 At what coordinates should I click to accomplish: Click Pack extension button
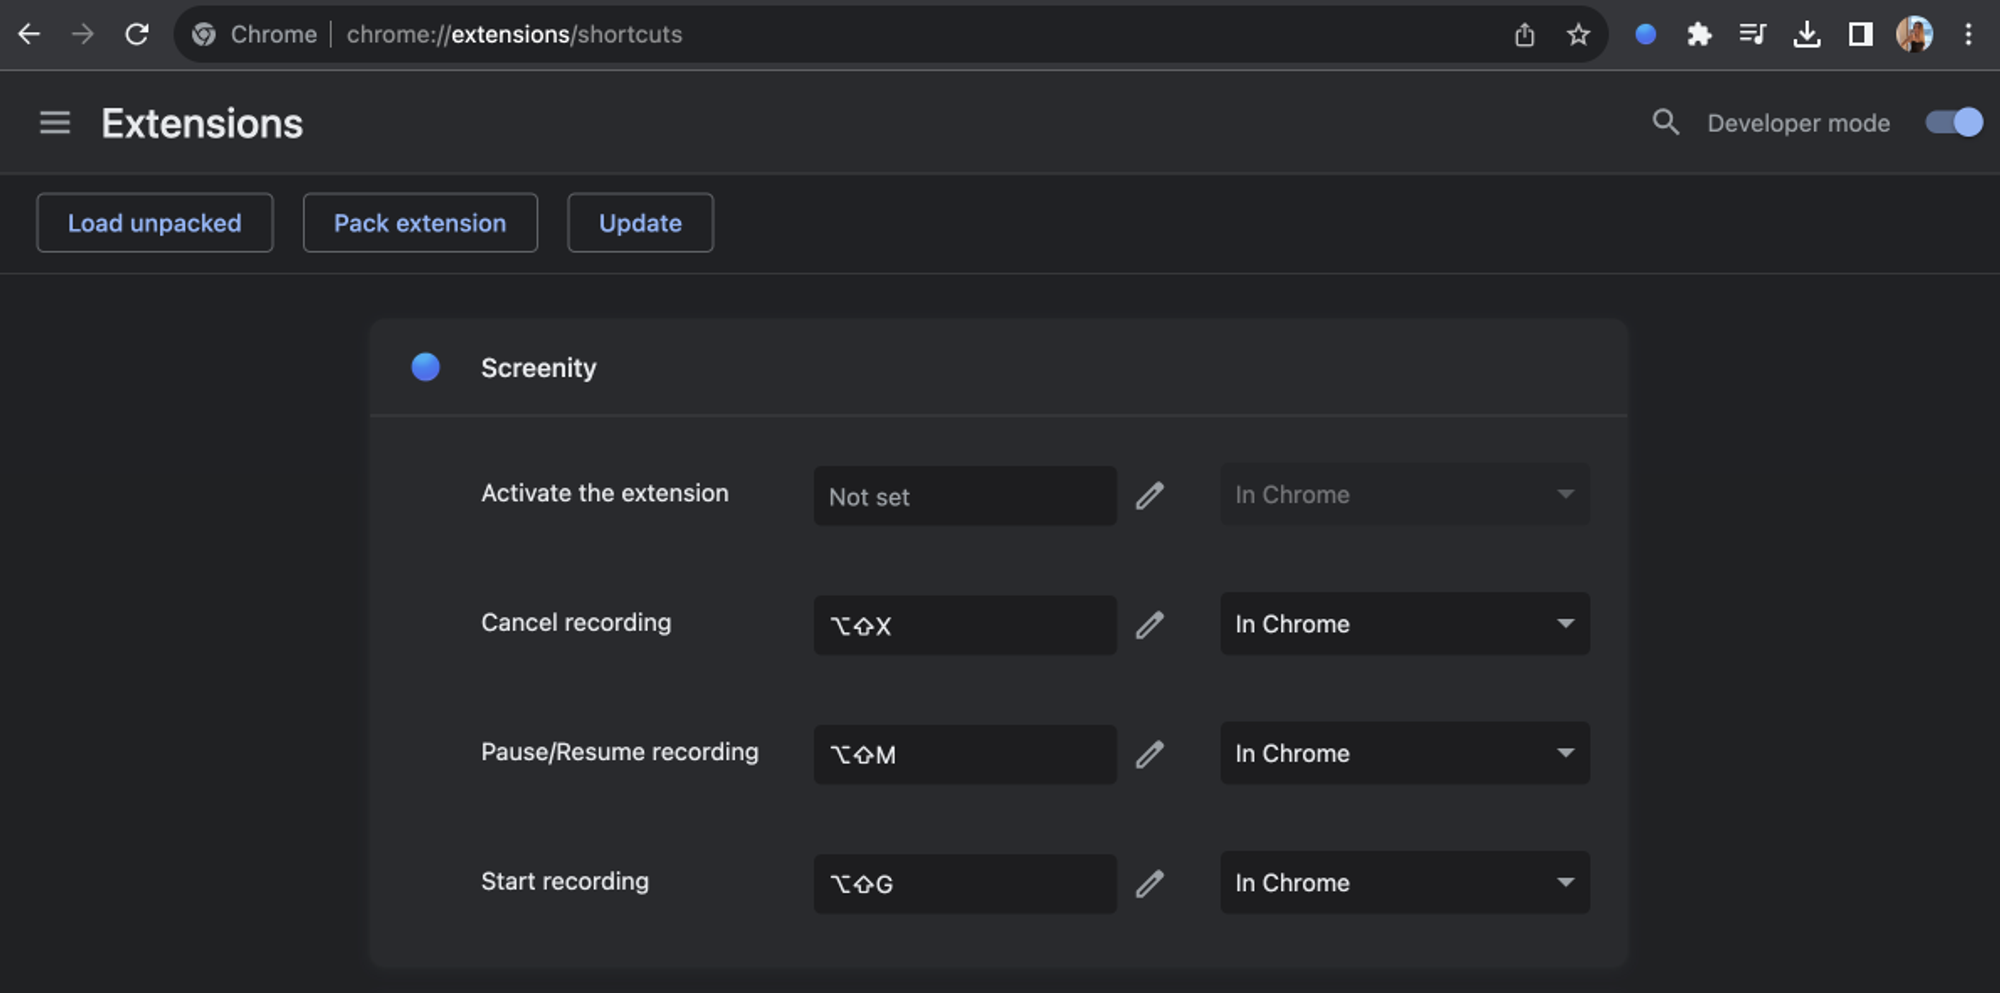tap(420, 223)
